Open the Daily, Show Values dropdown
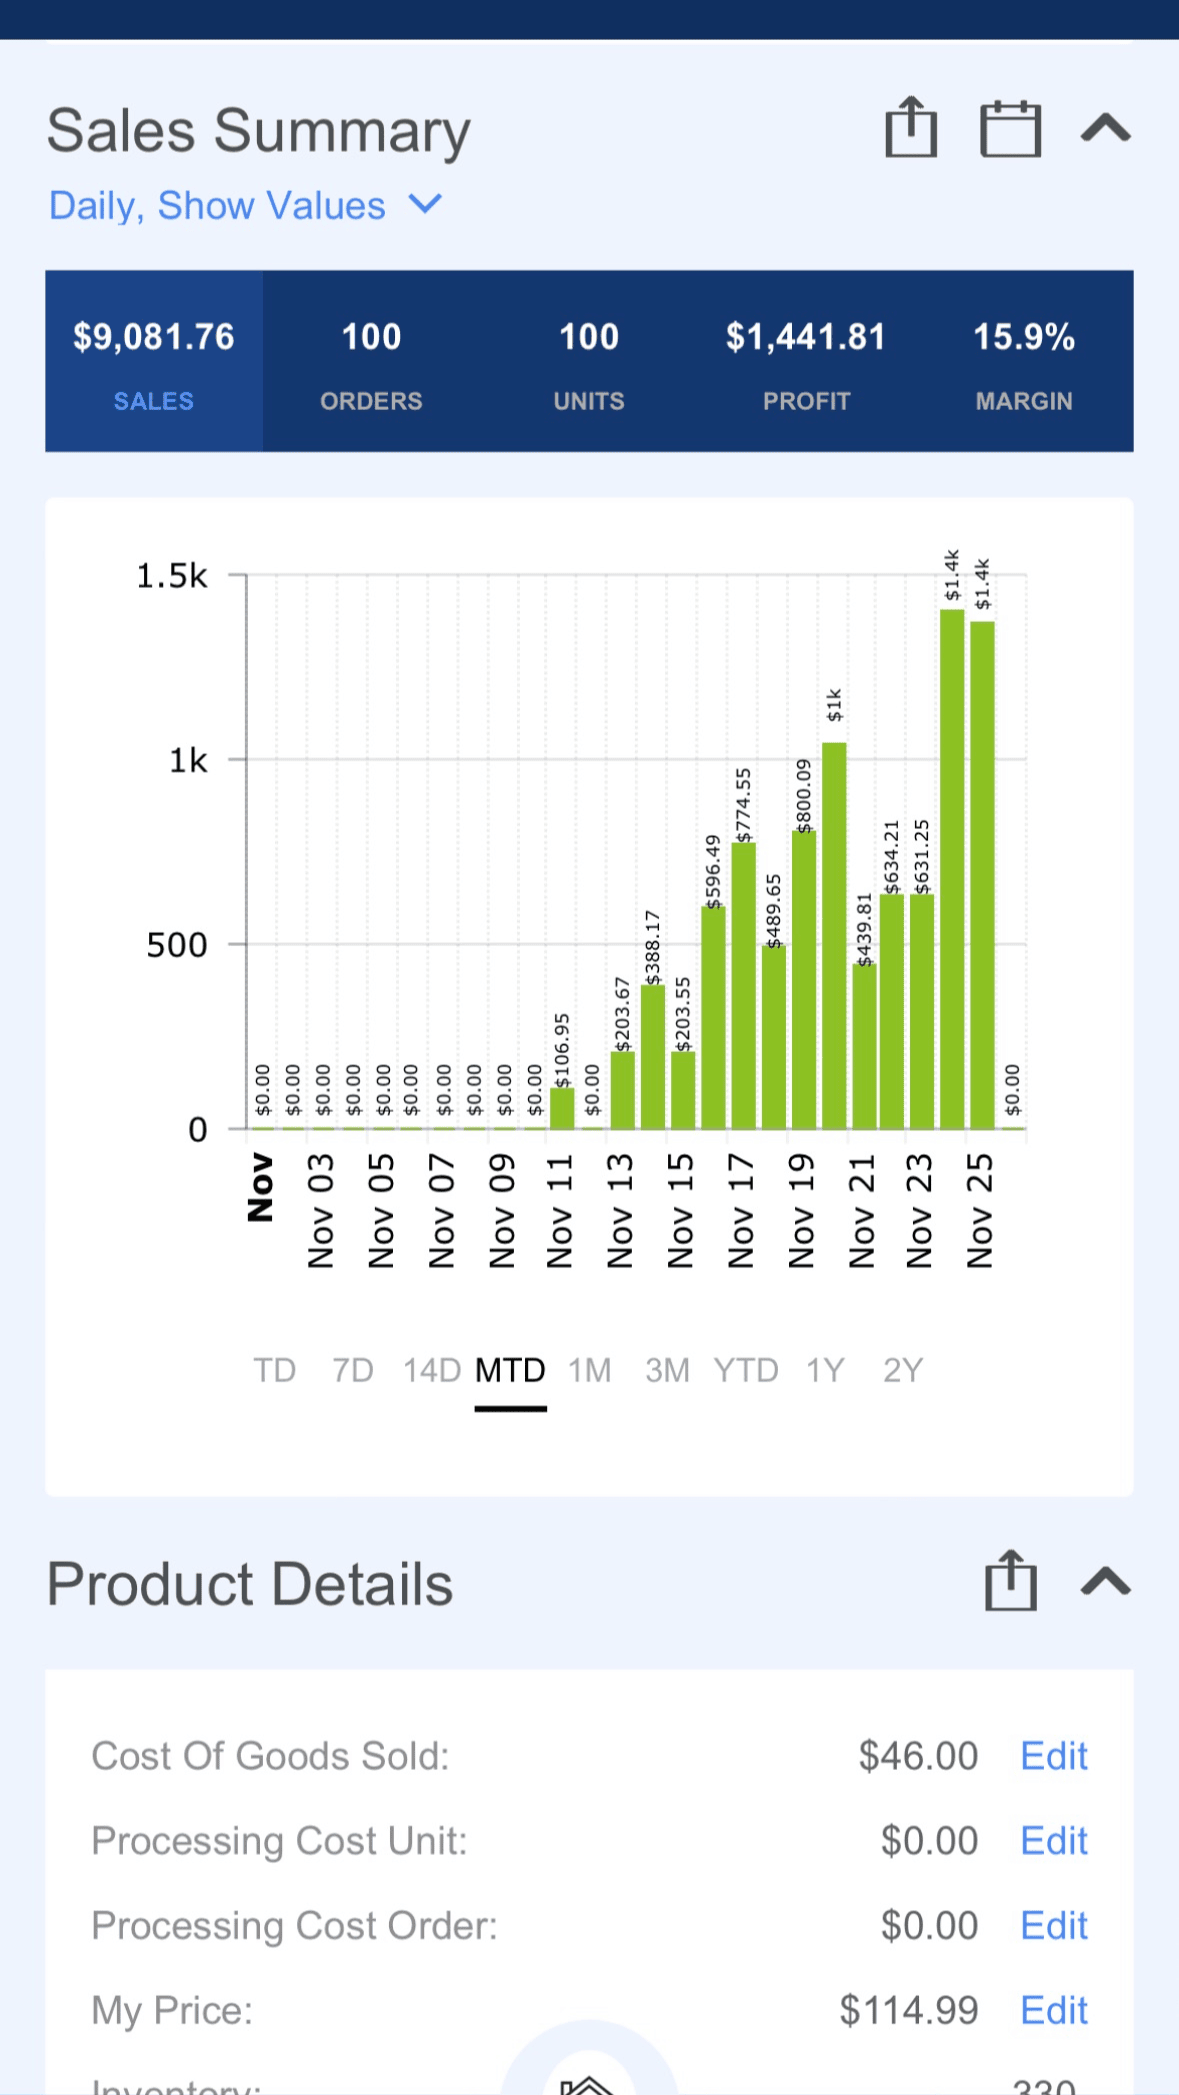The width and height of the screenshot is (1179, 2095). pyautogui.click(x=245, y=206)
